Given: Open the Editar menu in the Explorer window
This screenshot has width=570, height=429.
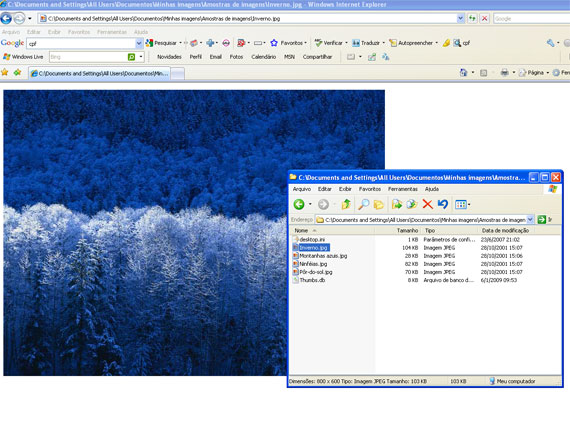Looking at the screenshot, I should pyautogui.click(x=325, y=189).
